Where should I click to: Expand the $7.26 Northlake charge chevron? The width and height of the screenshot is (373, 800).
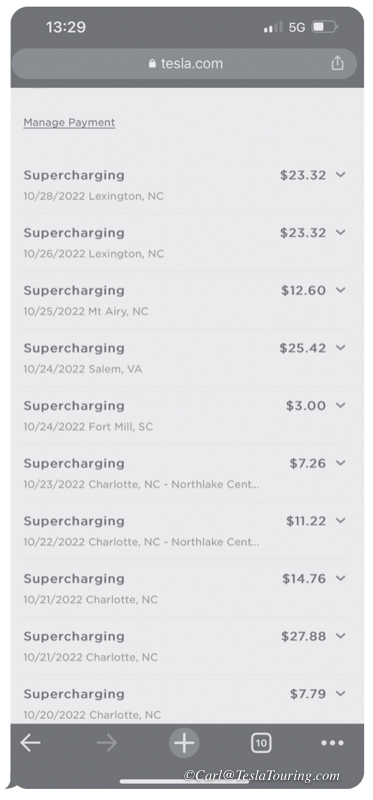pos(341,463)
